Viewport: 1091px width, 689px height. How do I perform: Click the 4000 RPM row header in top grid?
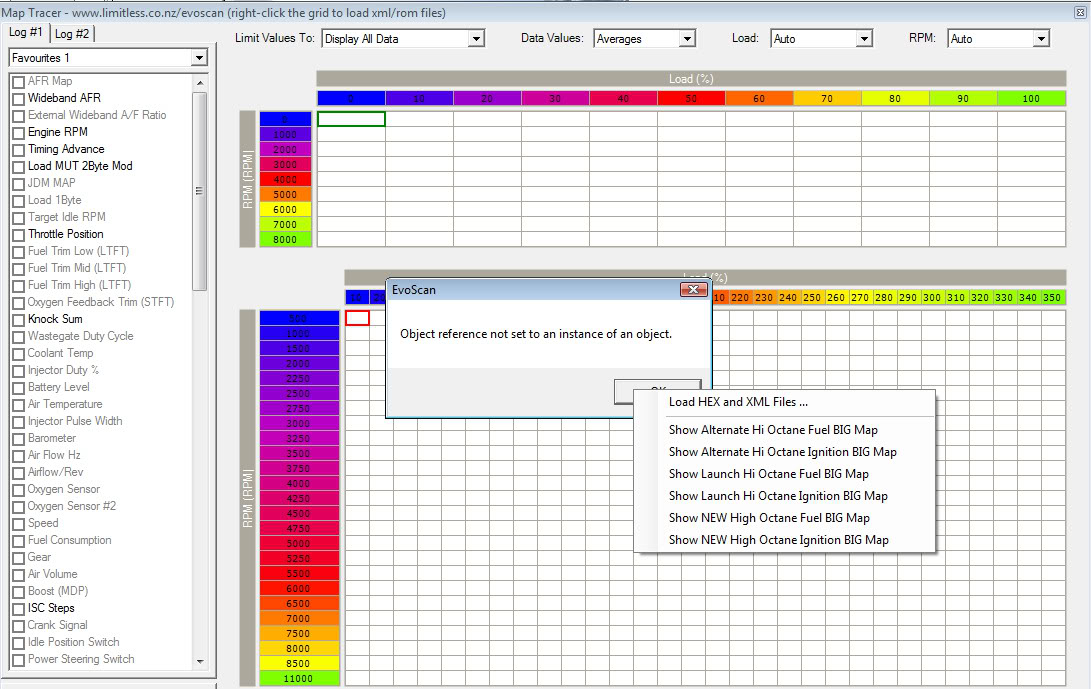point(285,180)
